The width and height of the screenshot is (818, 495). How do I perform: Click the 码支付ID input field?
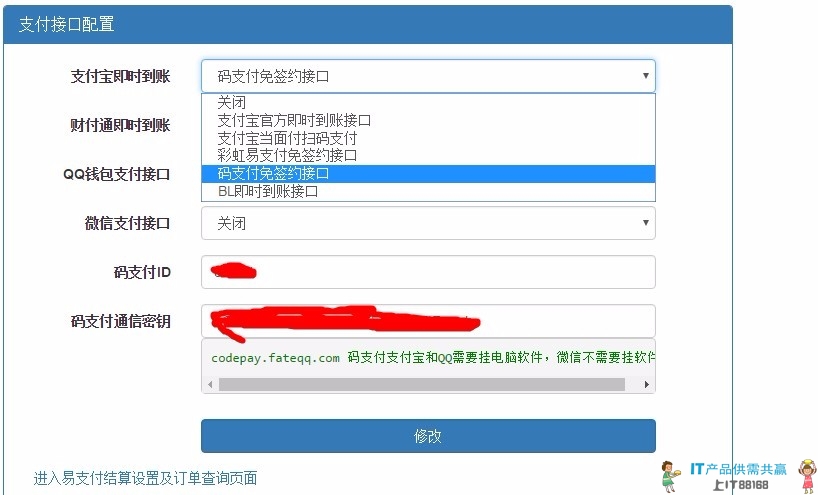coord(428,272)
